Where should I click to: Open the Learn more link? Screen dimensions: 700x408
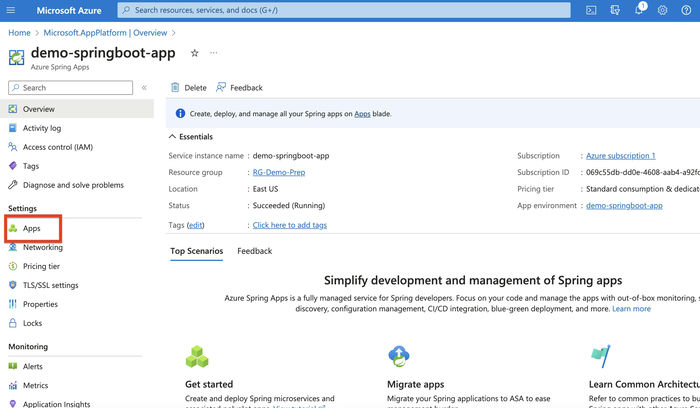pyautogui.click(x=631, y=308)
